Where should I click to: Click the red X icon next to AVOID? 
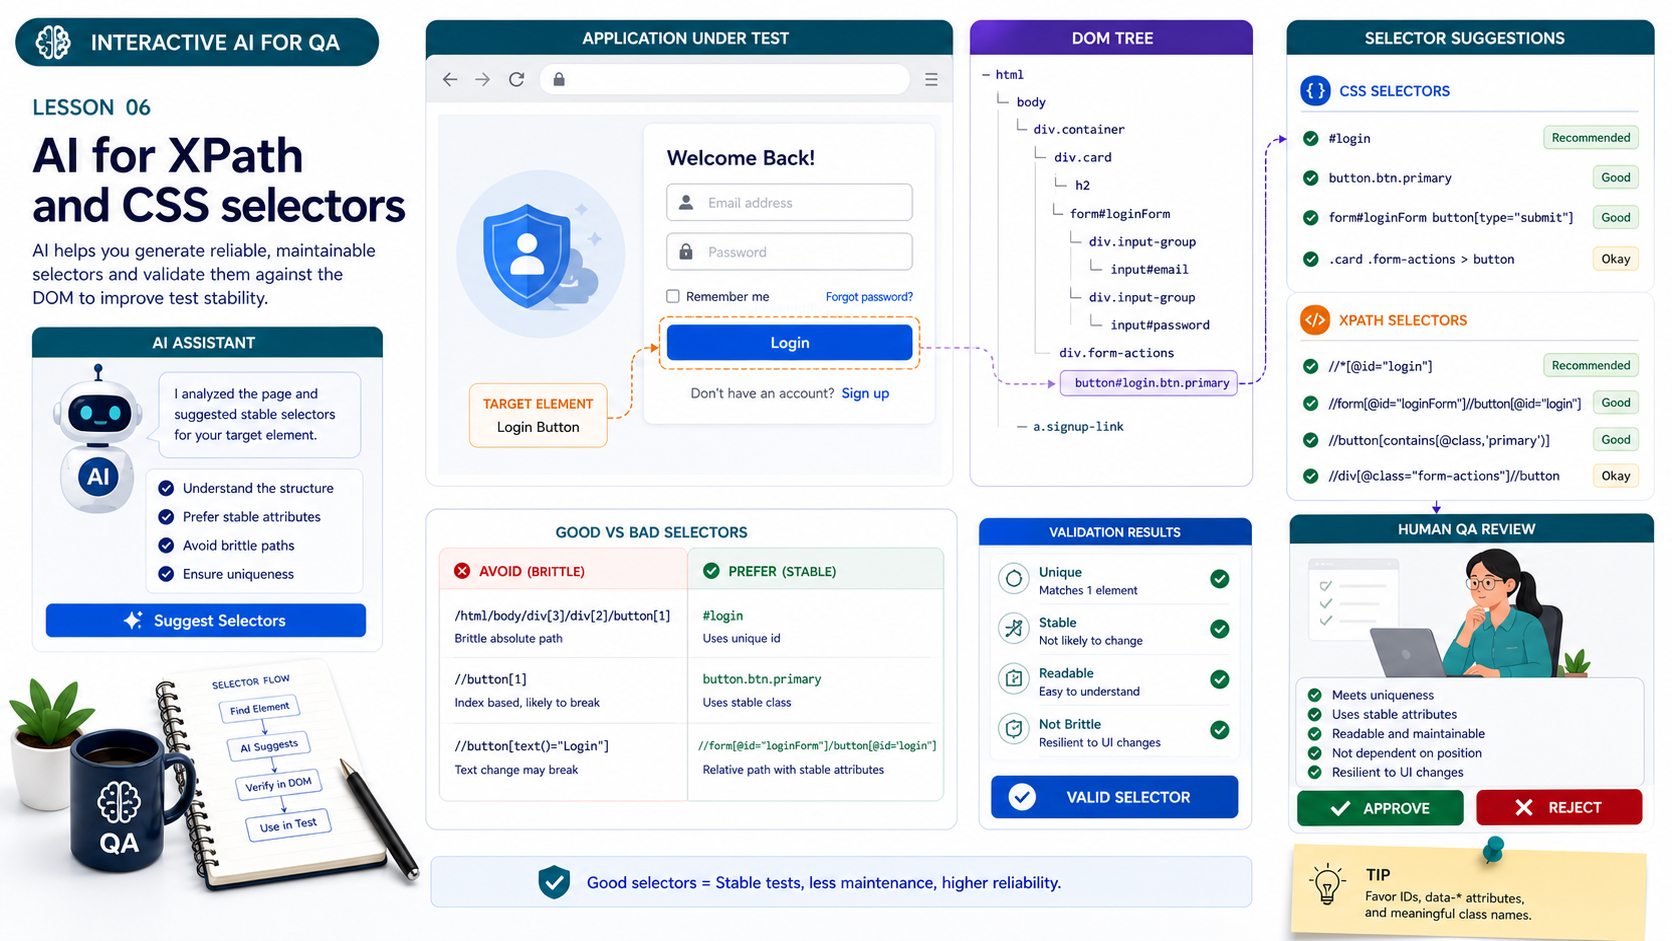[x=462, y=571]
